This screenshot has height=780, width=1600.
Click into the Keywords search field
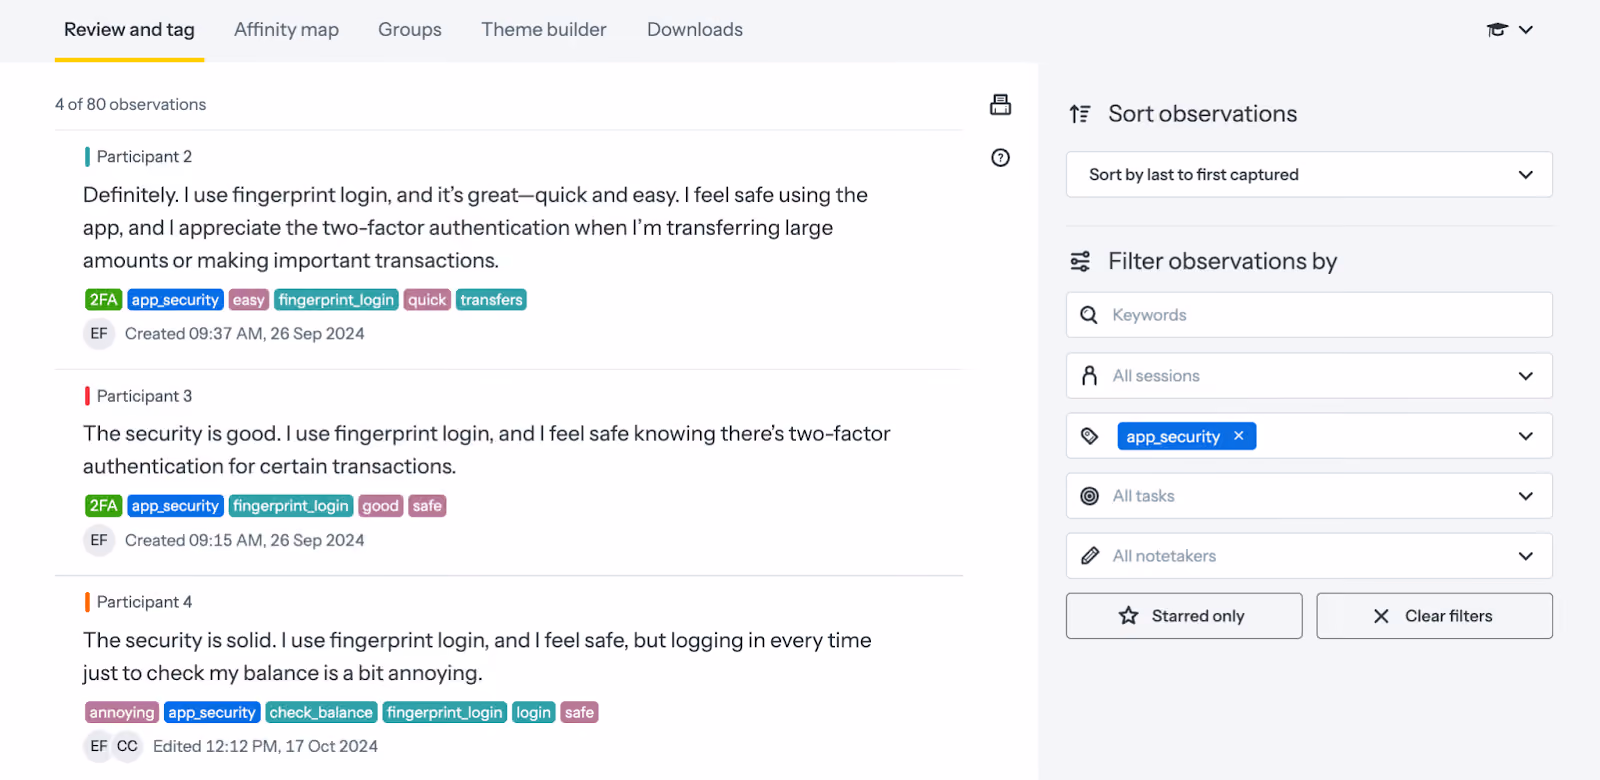tap(1309, 315)
